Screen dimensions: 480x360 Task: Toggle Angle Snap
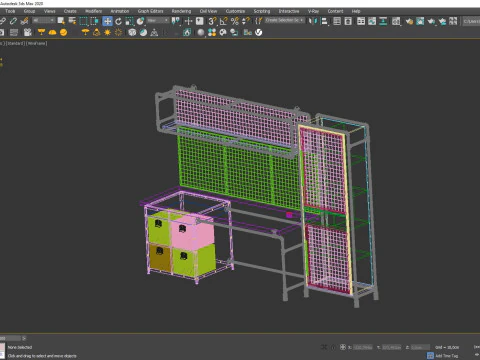pos(223,21)
